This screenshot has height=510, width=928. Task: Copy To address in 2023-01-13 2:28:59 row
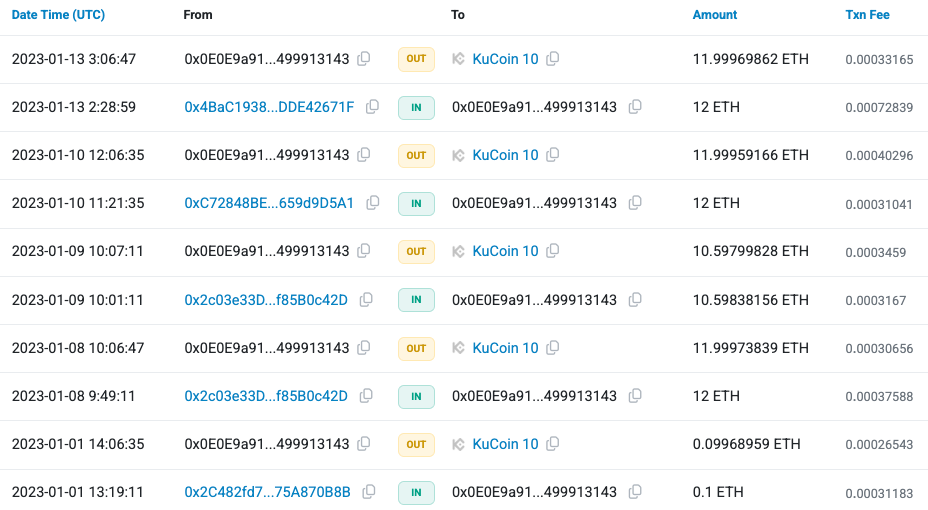(x=632, y=107)
